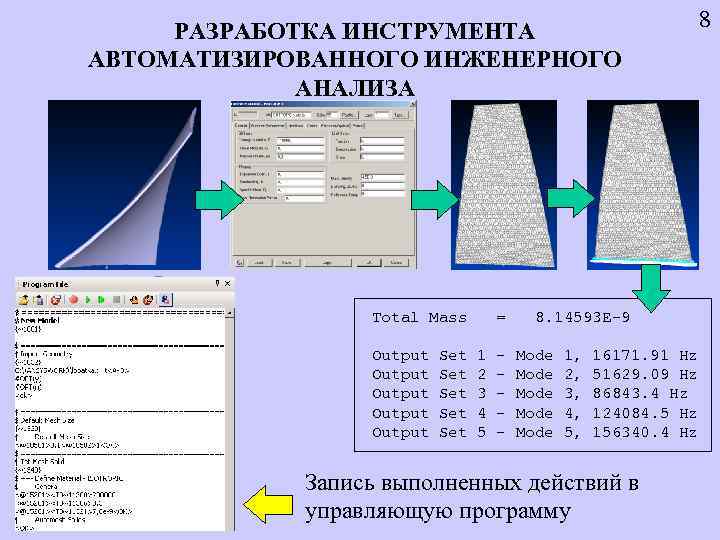Screen dimensions: 720x540
Task: Click the 'Total Mass = 8.14593E-9' line
Action: click(501, 318)
